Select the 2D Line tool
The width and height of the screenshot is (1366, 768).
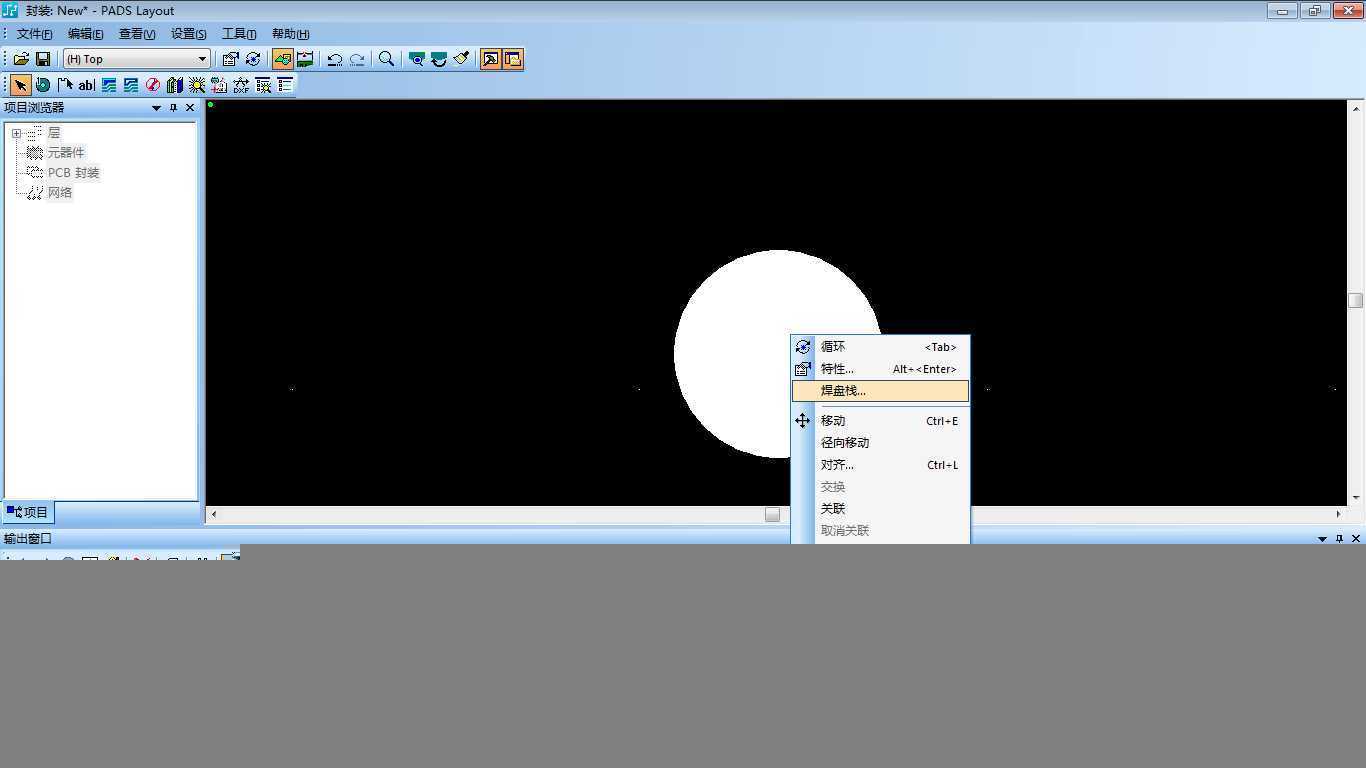point(65,85)
